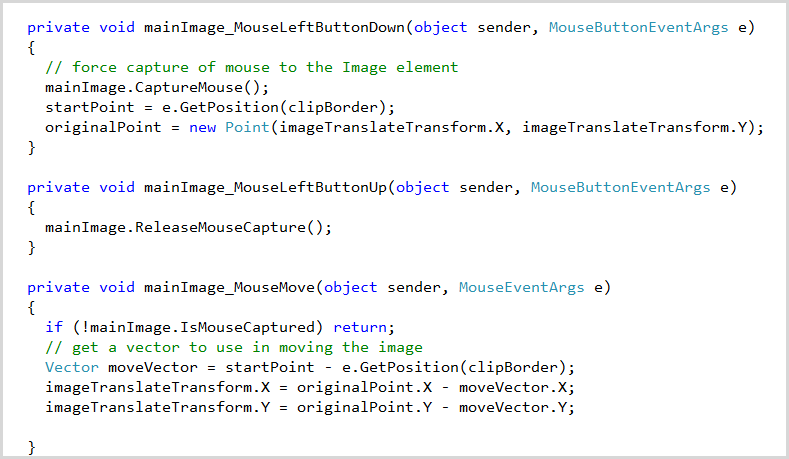Click the mainImage_MouseMove method name
789x459 pixels.
tap(229, 287)
